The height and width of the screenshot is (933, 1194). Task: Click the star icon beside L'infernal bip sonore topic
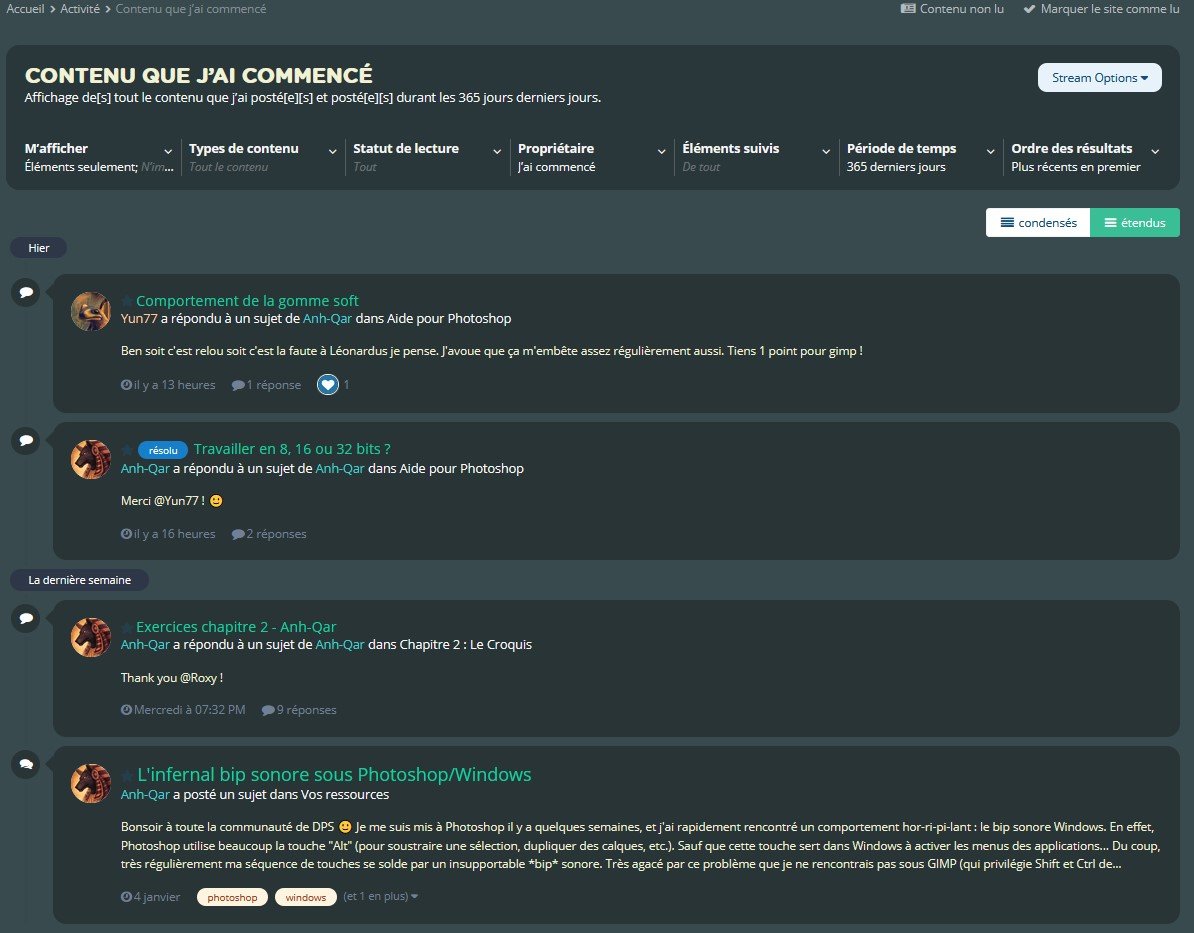pyautogui.click(x=127, y=776)
